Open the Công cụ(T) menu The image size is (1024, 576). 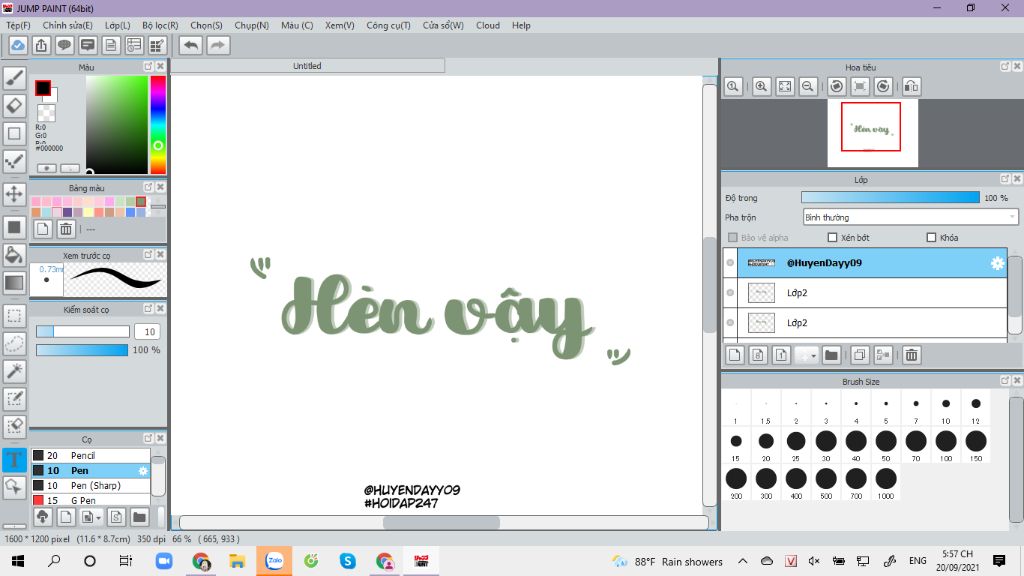point(389,25)
